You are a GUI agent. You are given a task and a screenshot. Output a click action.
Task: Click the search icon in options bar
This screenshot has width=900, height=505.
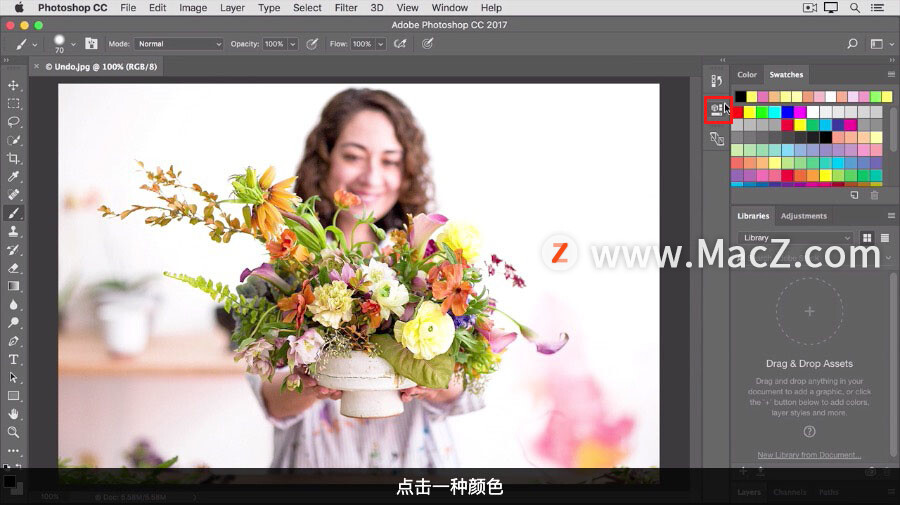coord(852,44)
